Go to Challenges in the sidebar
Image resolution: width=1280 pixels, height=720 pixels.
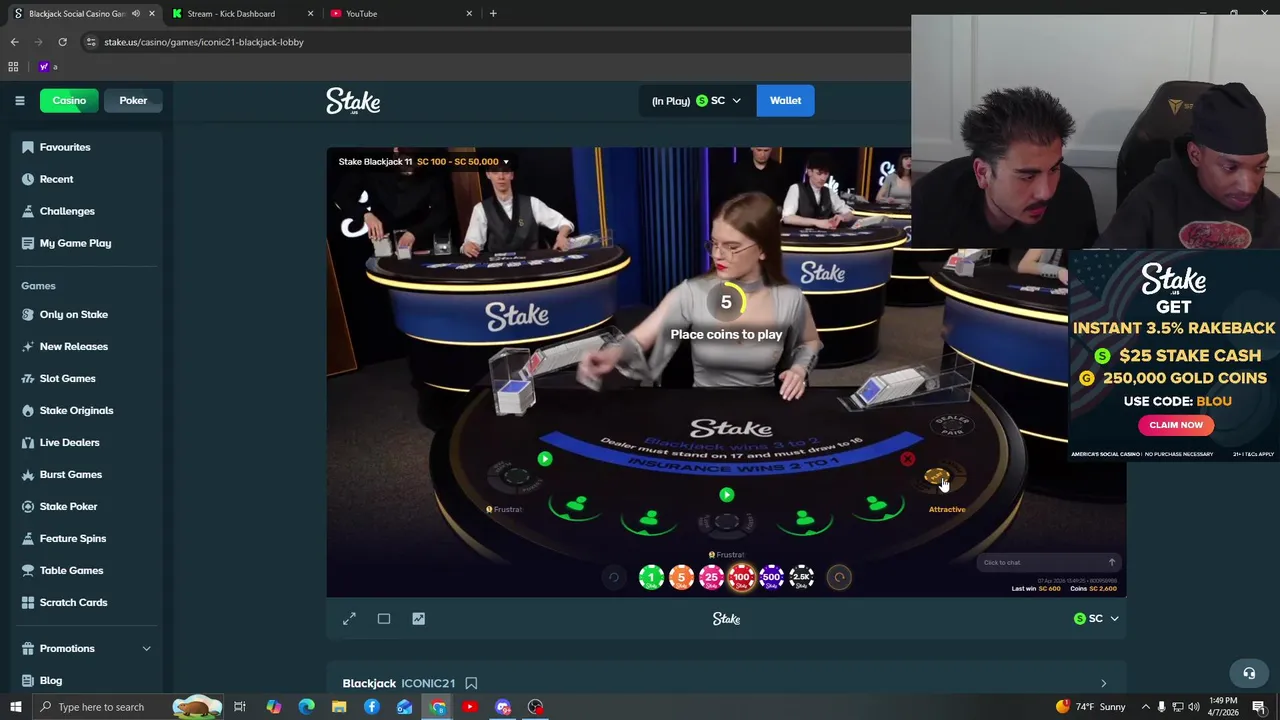point(67,211)
